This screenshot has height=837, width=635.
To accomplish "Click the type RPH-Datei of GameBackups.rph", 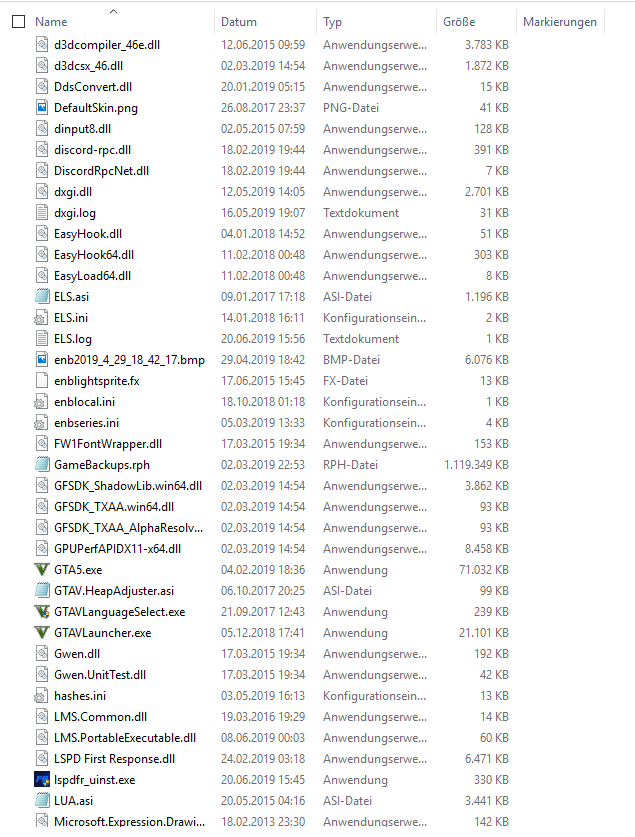I will [x=350, y=464].
